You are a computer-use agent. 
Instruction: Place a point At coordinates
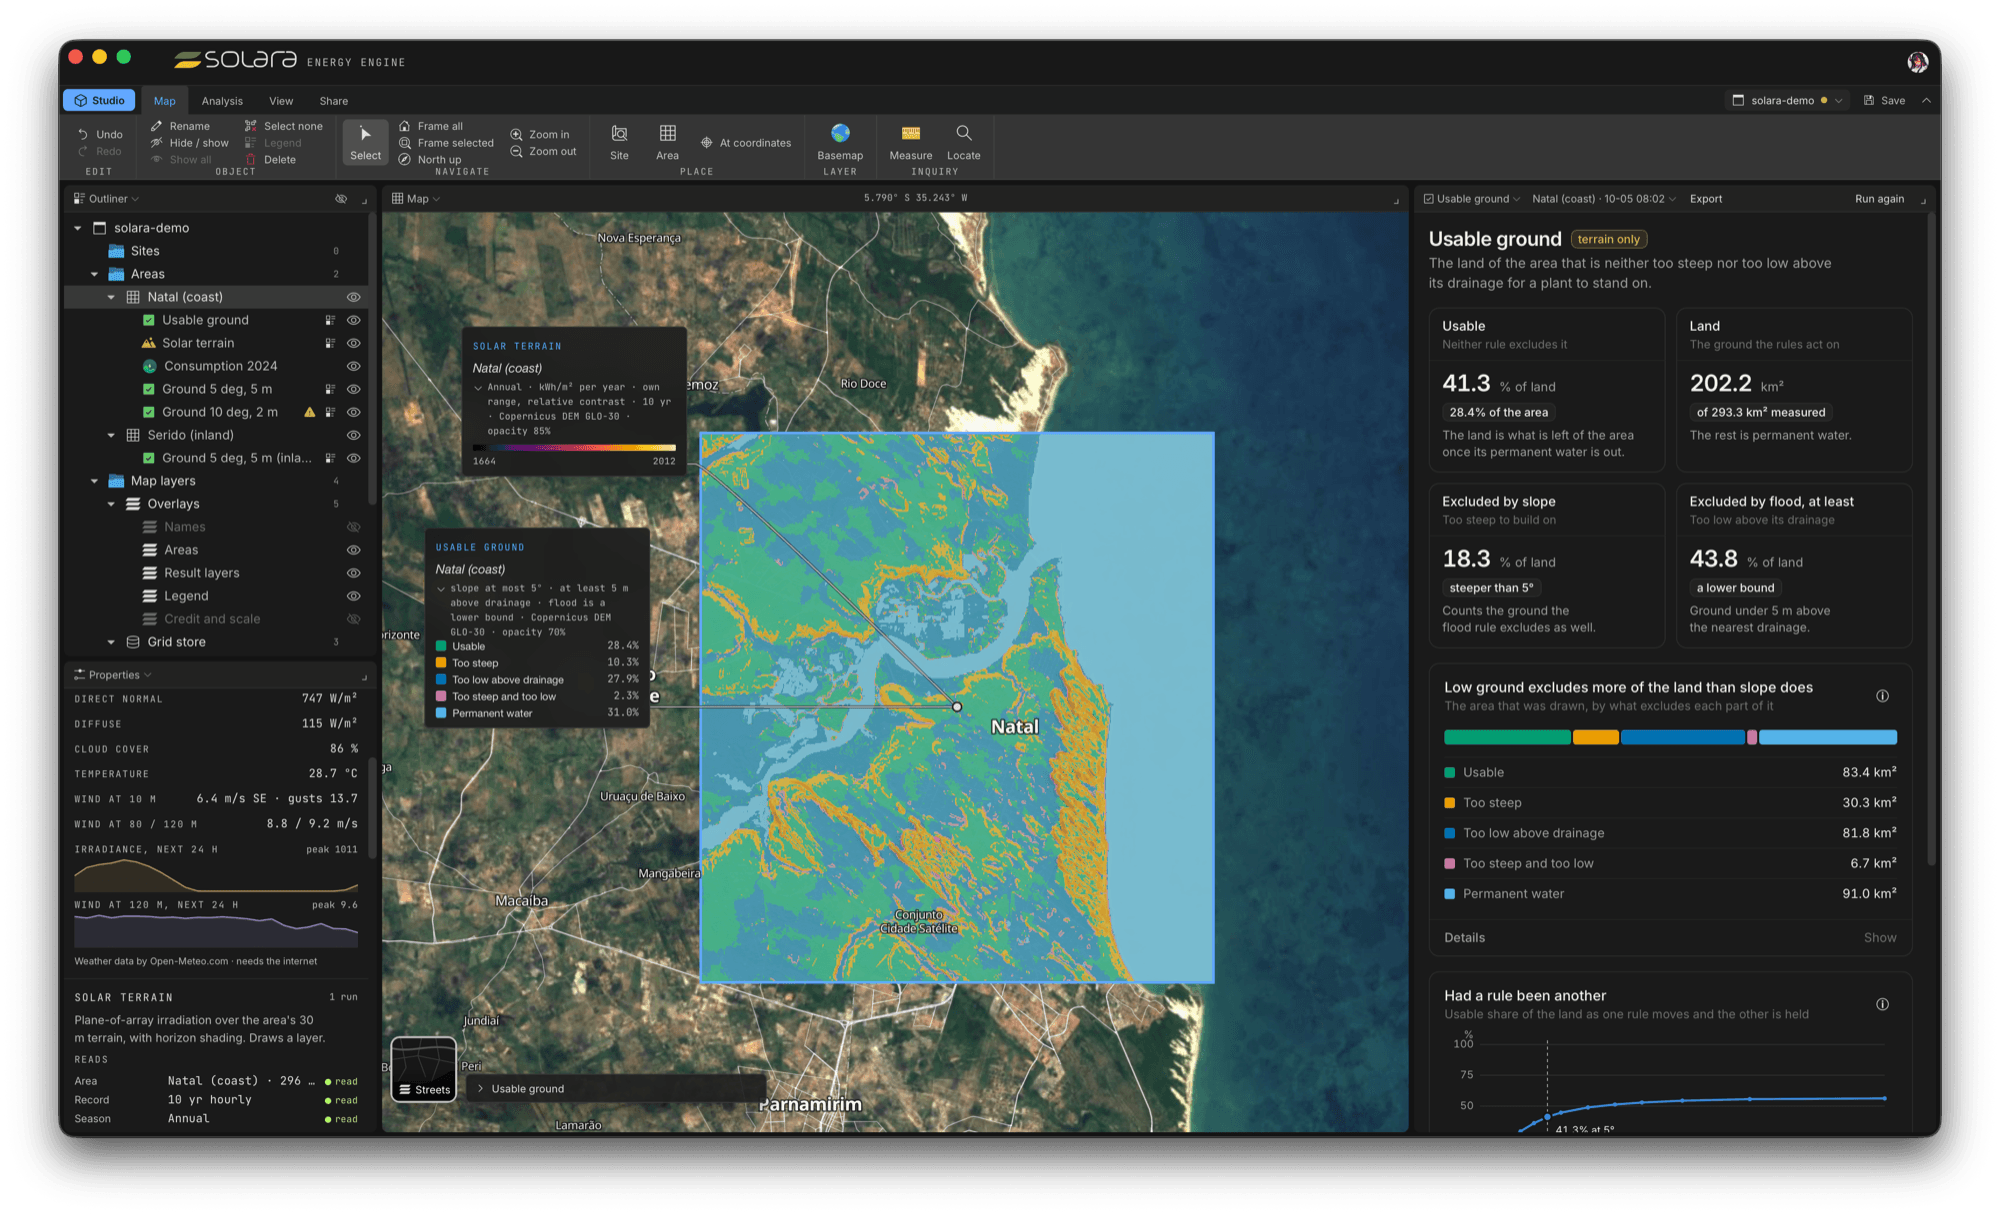[746, 143]
